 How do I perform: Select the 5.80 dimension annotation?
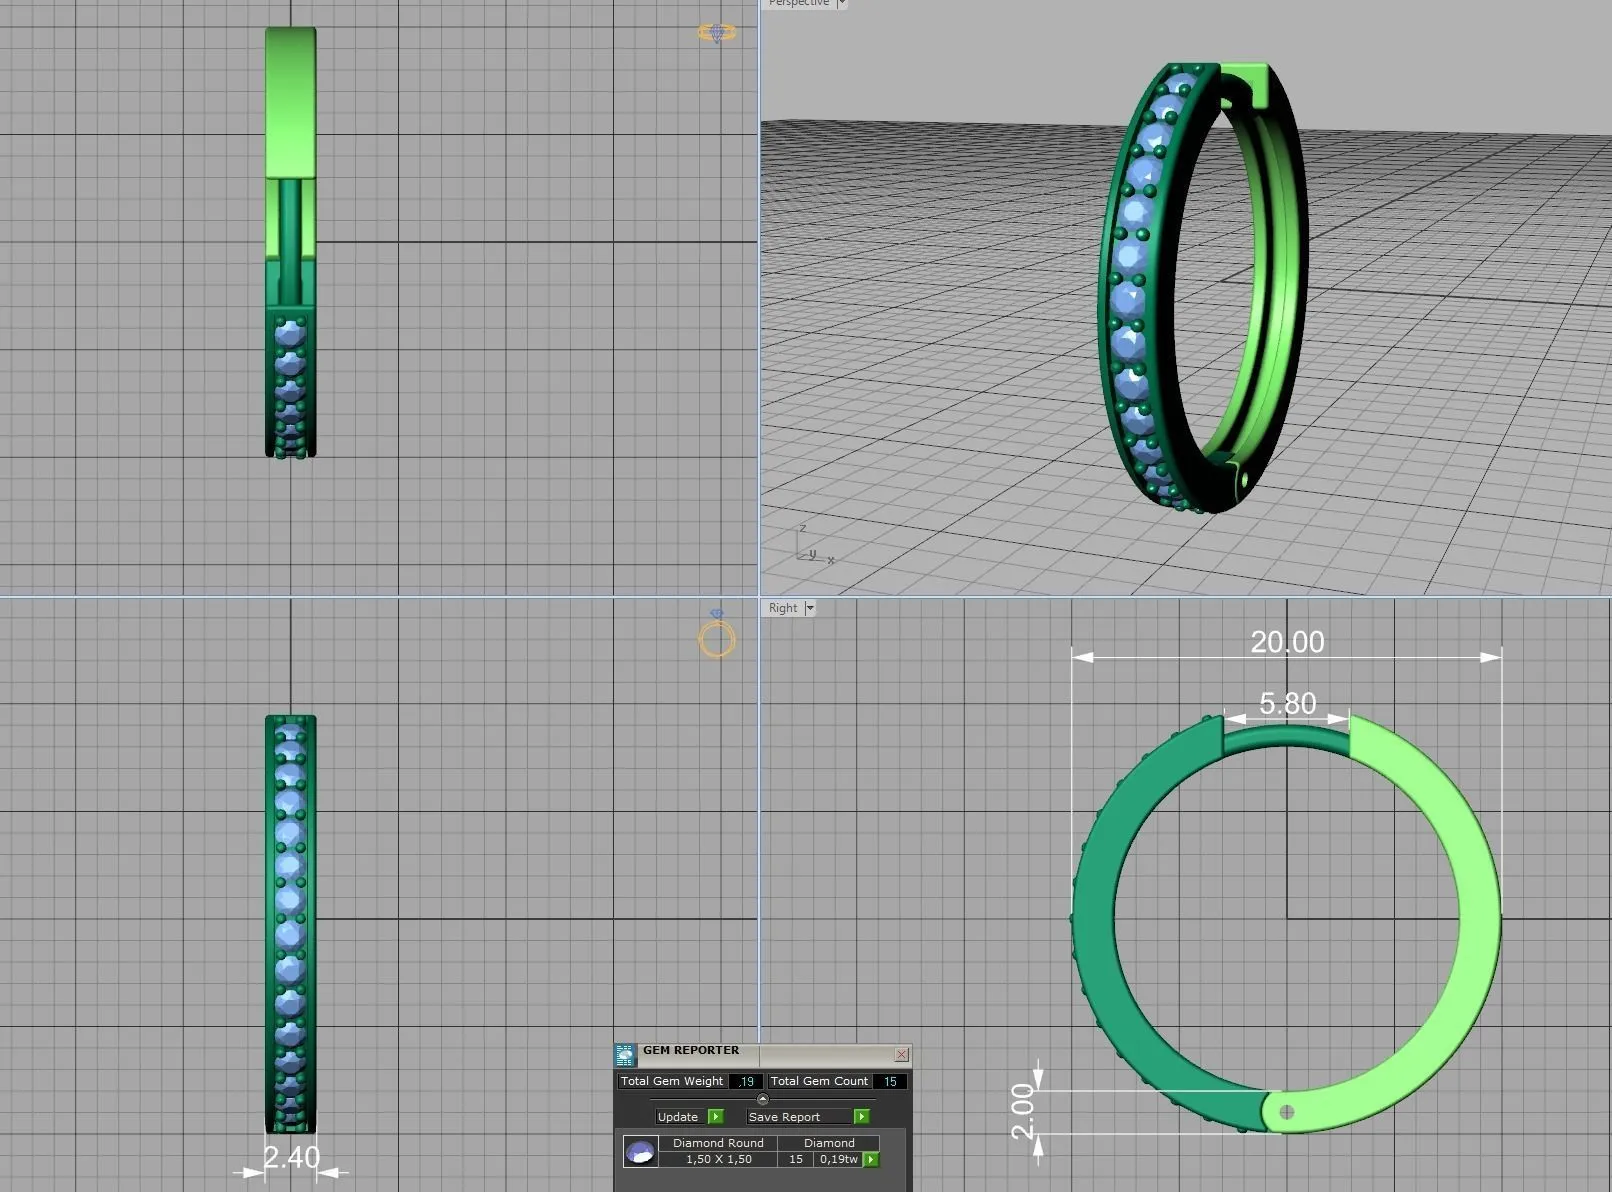click(1287, 704)
